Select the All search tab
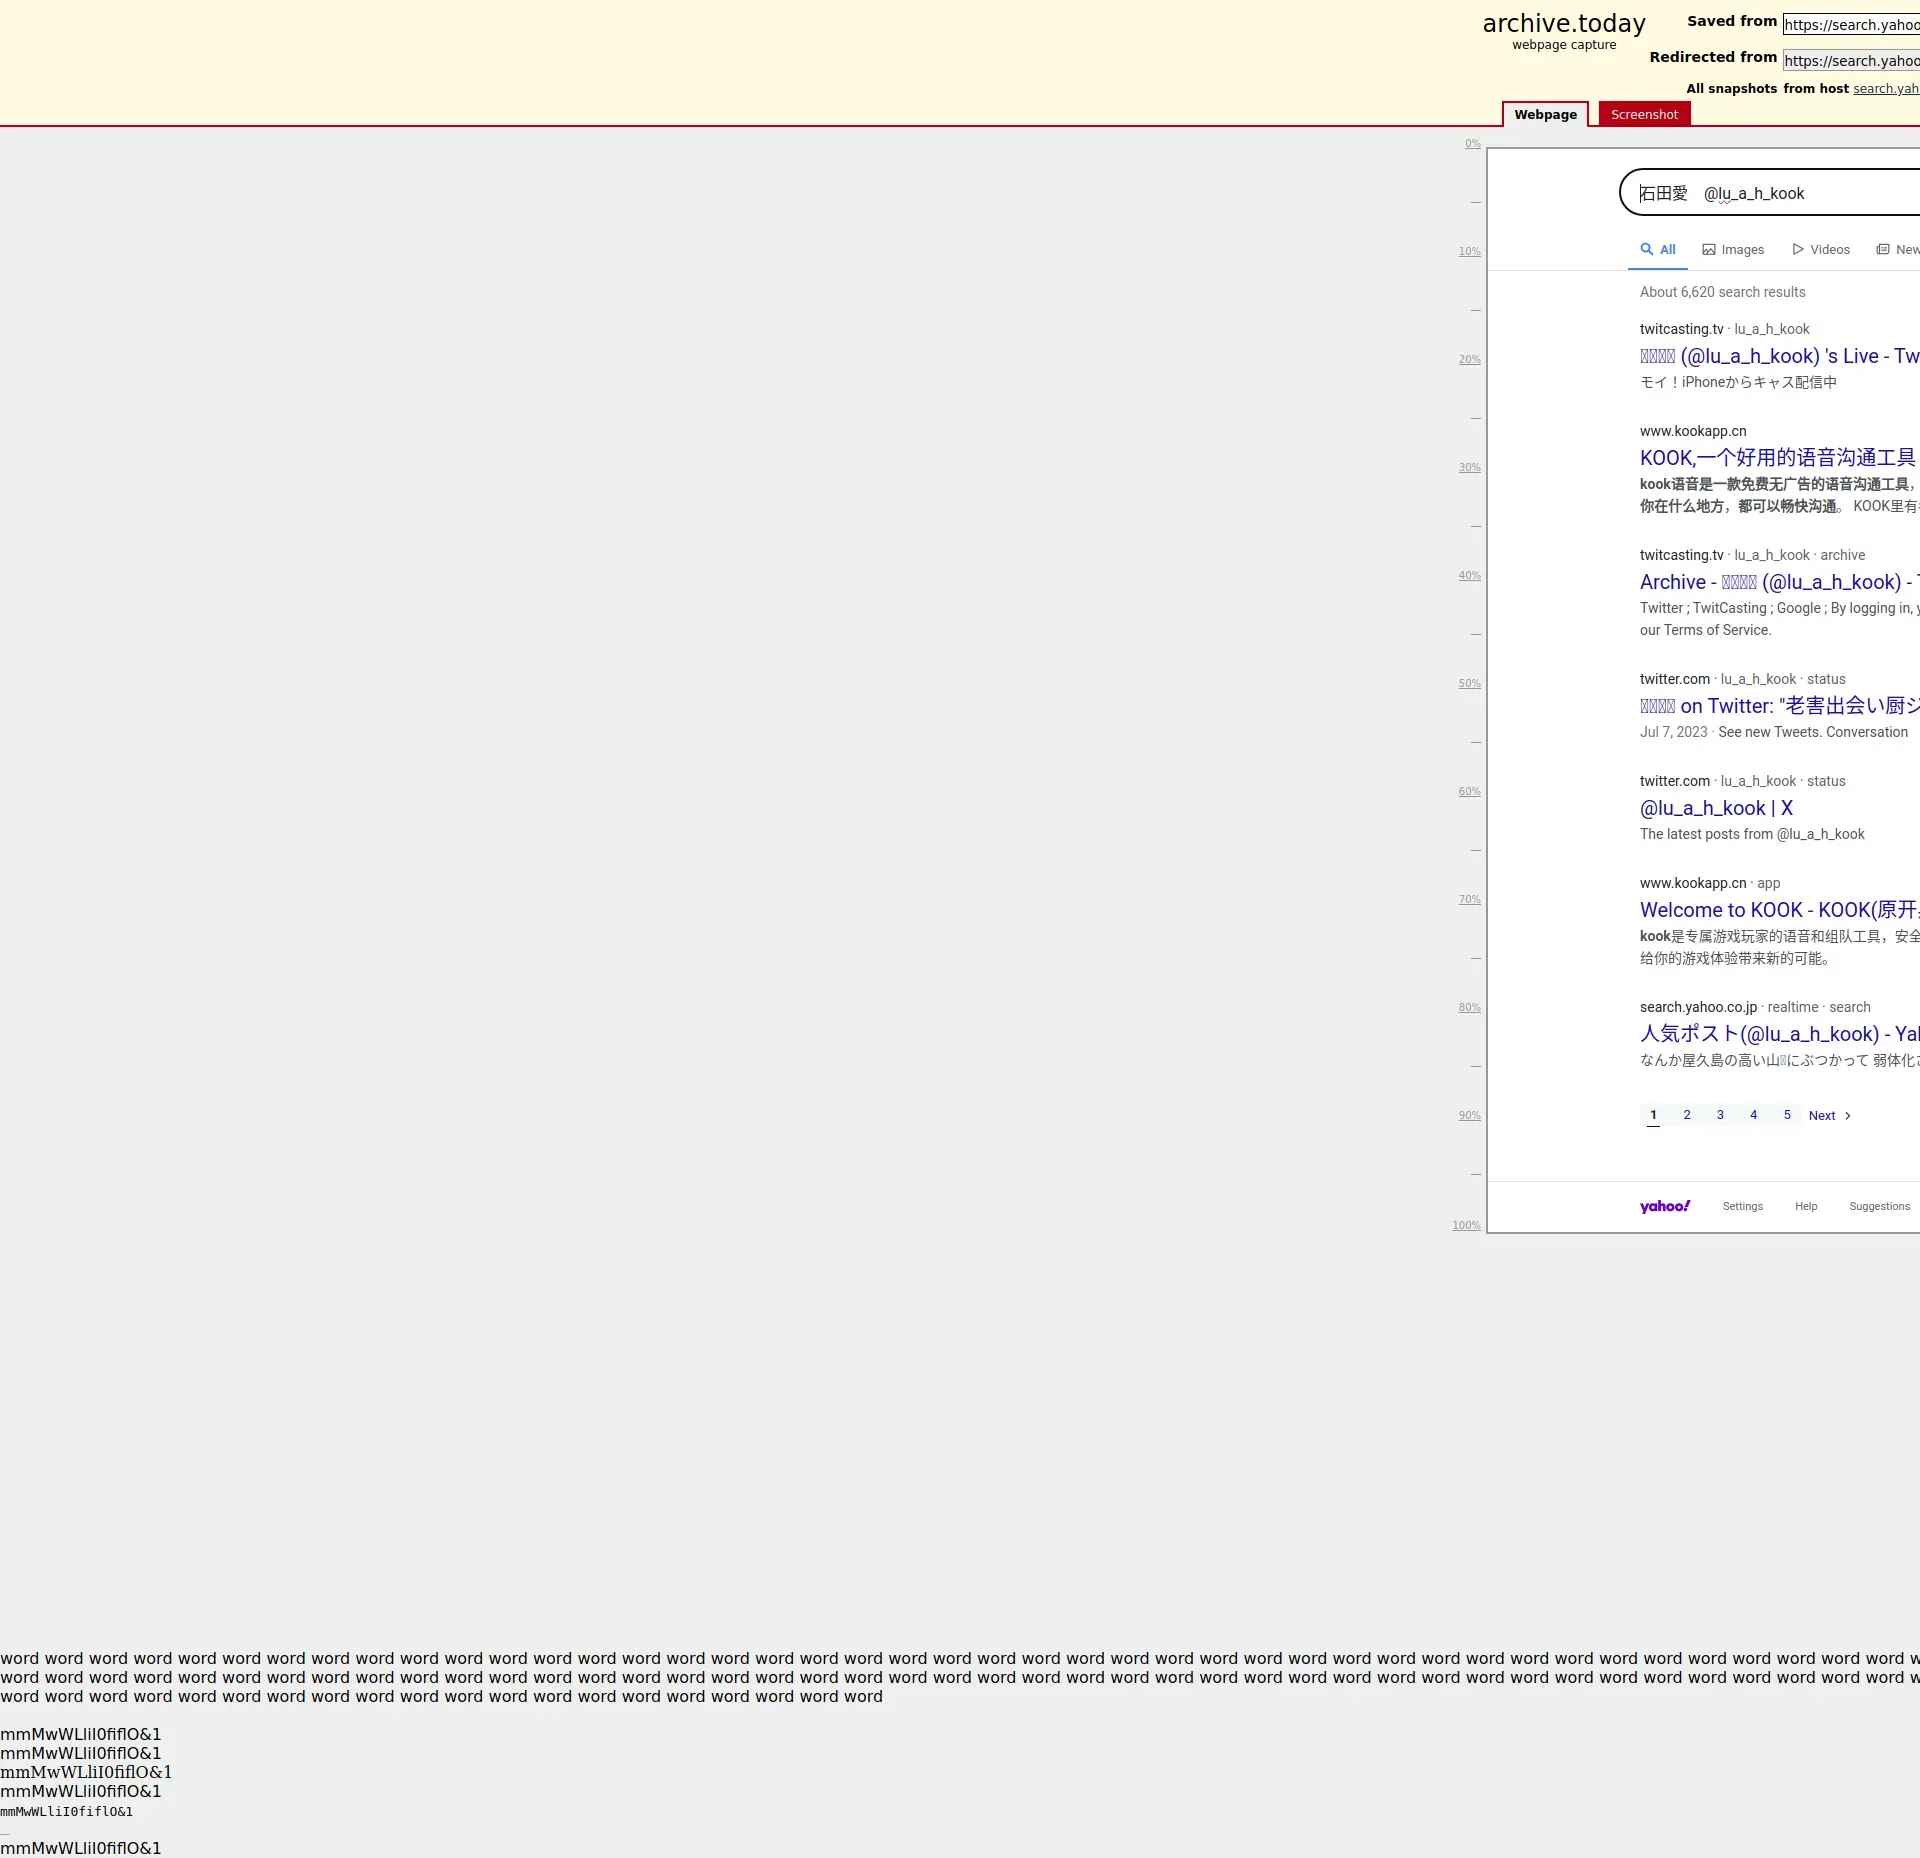This screenshot has width=1920, height=1858. [1658, 250]
